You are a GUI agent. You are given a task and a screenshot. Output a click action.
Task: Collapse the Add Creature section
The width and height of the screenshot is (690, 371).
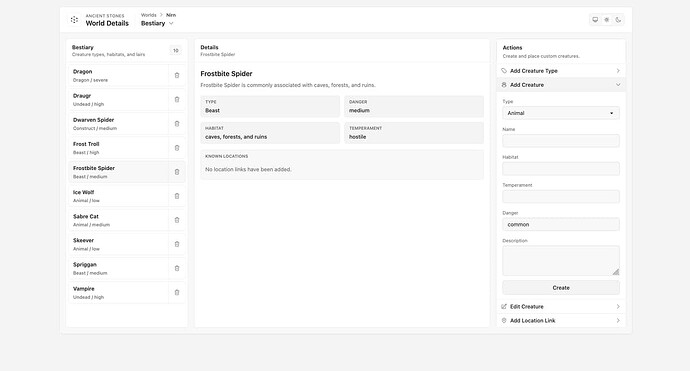pyautogui.click(x=561, y=85)
